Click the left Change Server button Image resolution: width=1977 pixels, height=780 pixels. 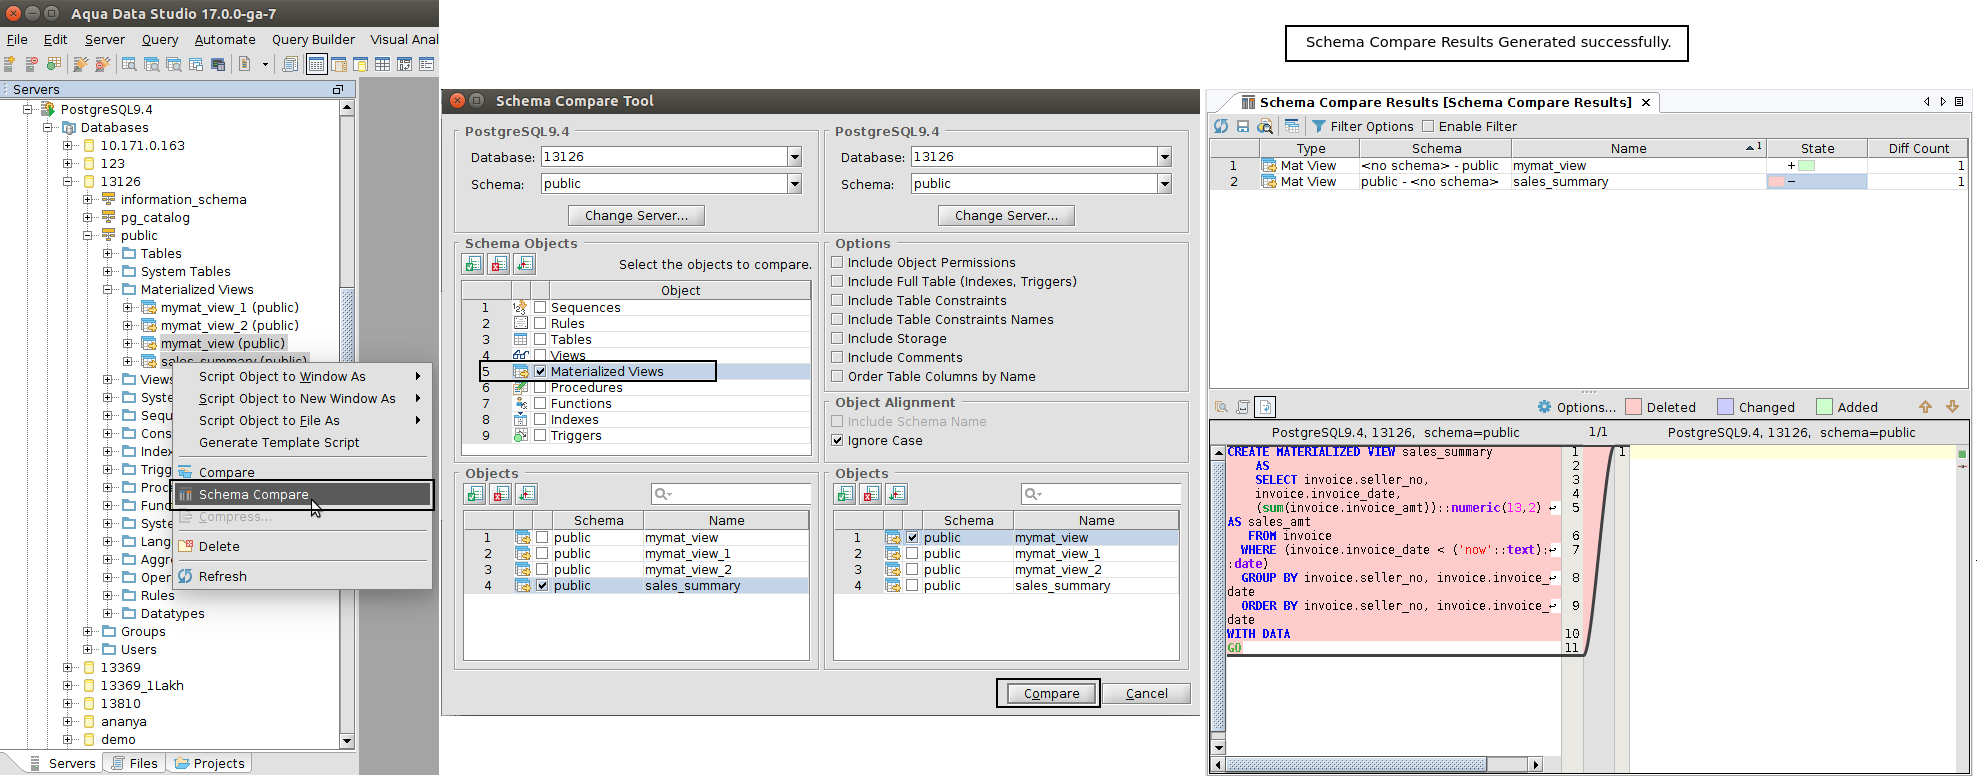coord(636,216)
